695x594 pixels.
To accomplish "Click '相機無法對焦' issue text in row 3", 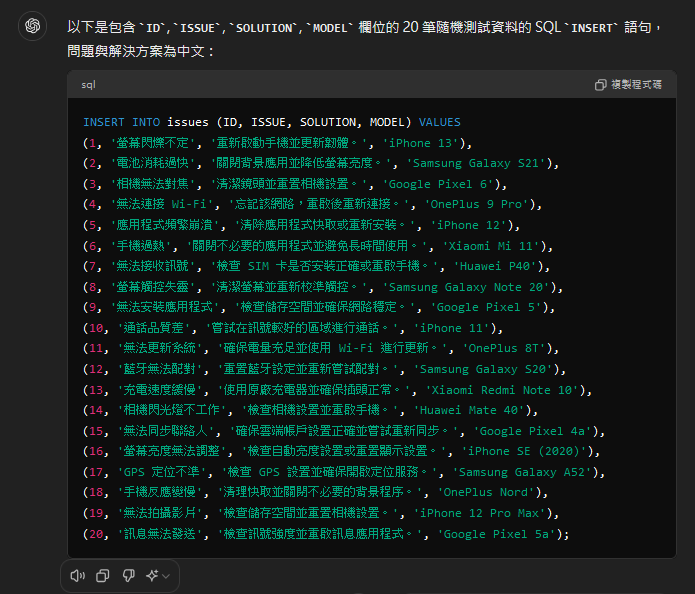I will point(152,184).
